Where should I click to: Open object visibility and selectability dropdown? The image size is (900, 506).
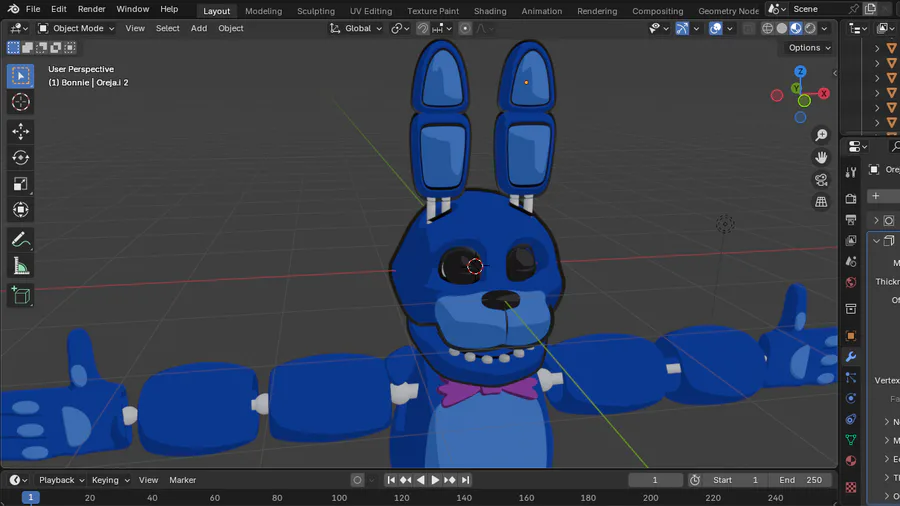(x=659, y=28)
